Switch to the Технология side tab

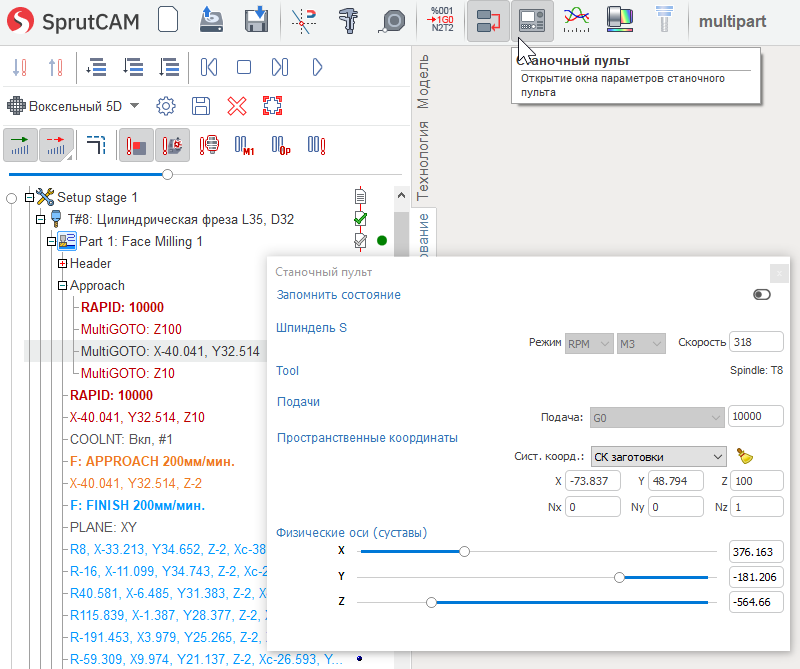pyautogui.click(x=423, y=160)
